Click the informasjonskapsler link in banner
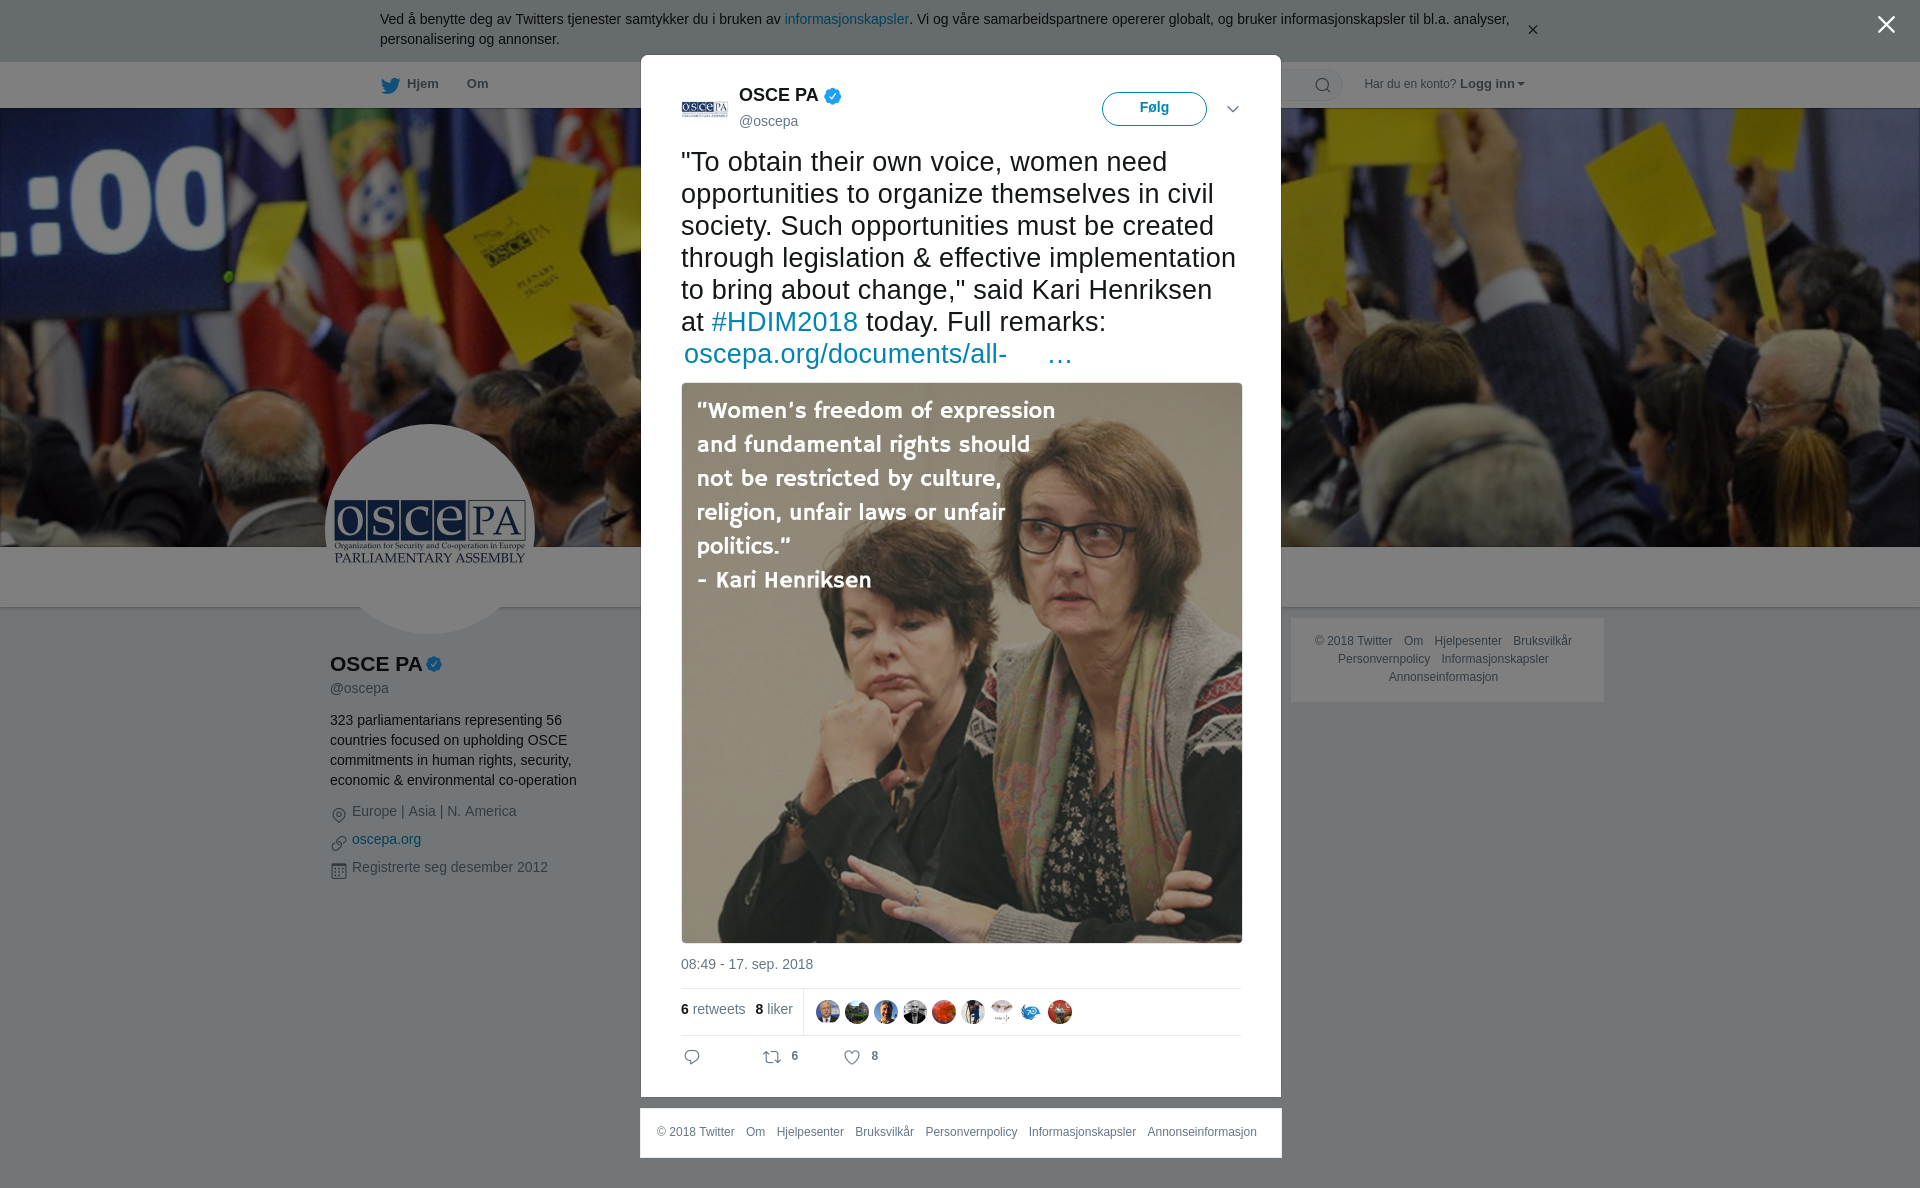1920x1188 pixels. tap(846, 19)
